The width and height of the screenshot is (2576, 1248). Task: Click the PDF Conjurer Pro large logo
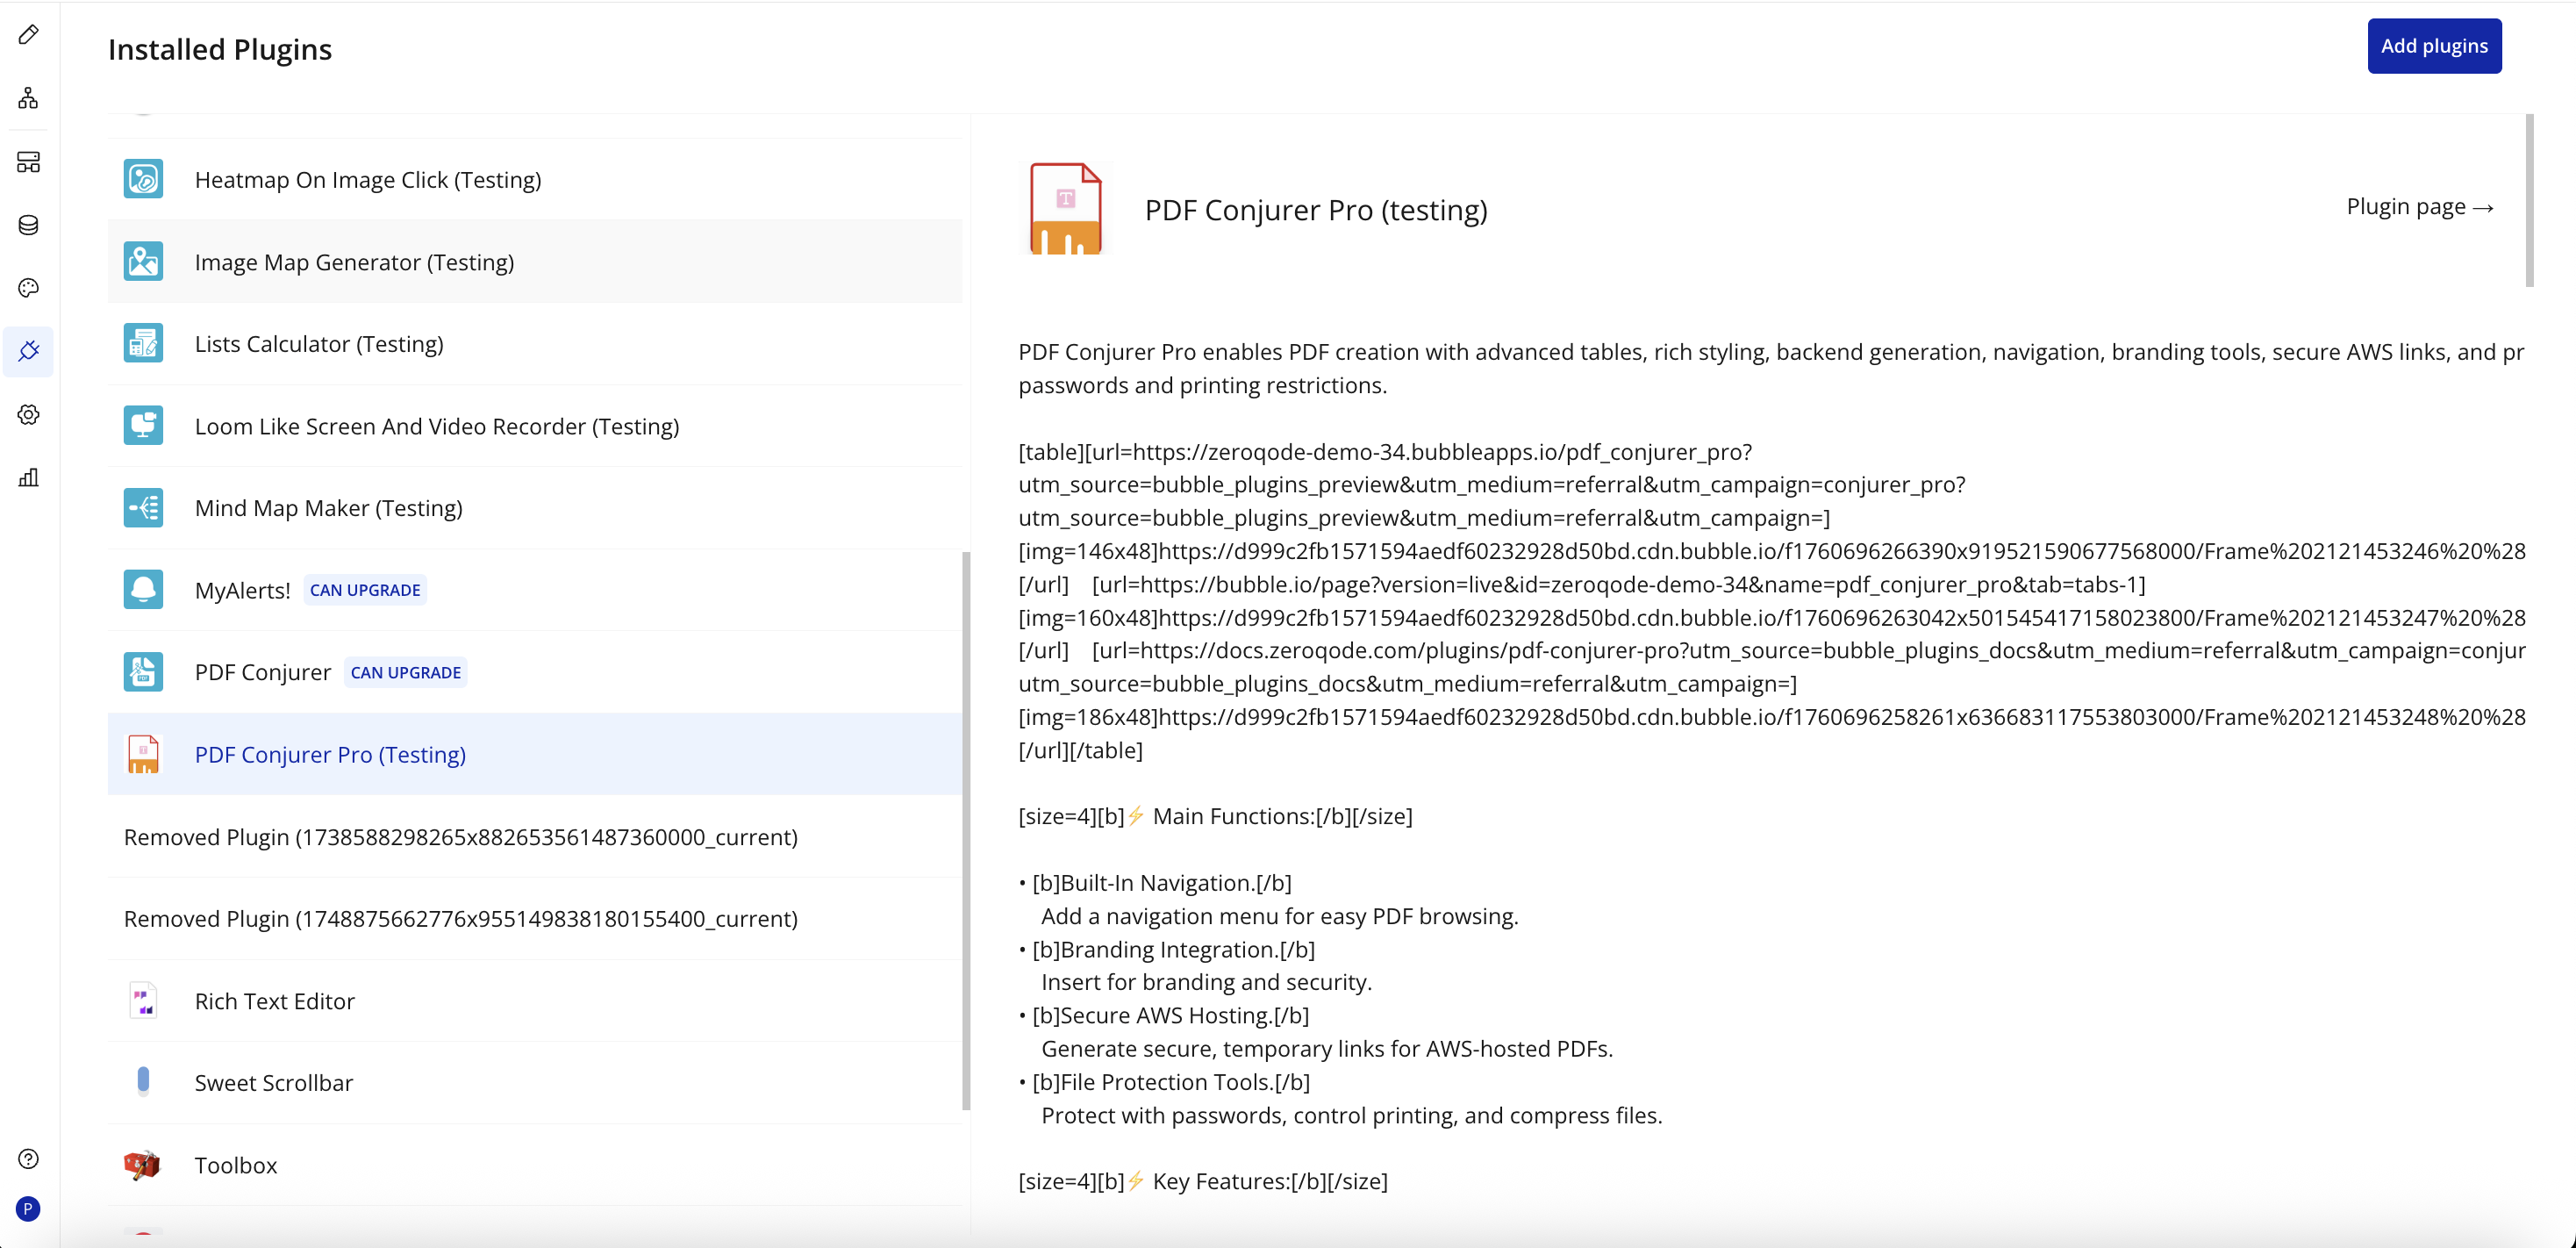pyautogui.click(x=1065, y=209)
